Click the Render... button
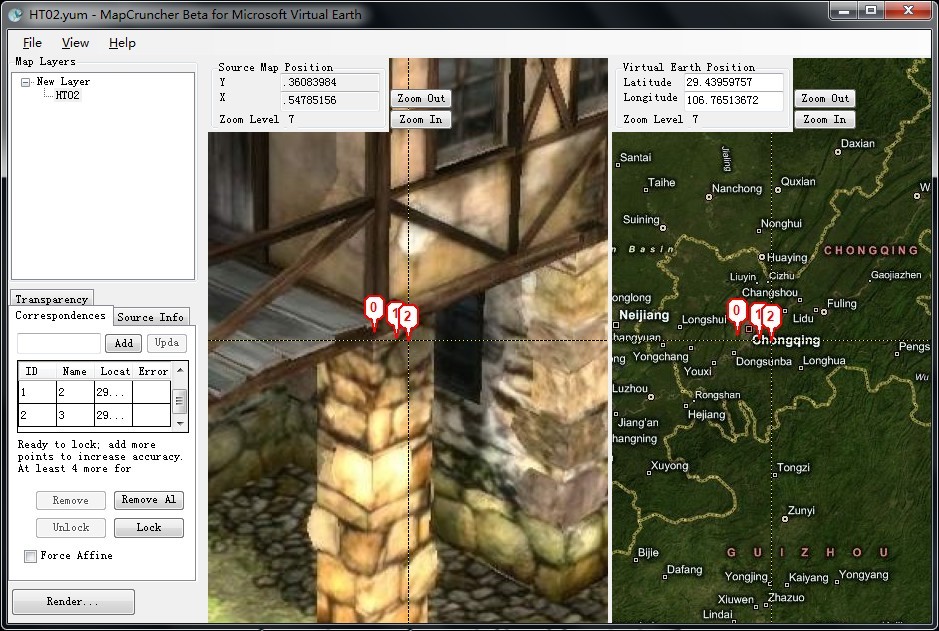Screen dimensions: 939x631 click(x=73, y=601)
